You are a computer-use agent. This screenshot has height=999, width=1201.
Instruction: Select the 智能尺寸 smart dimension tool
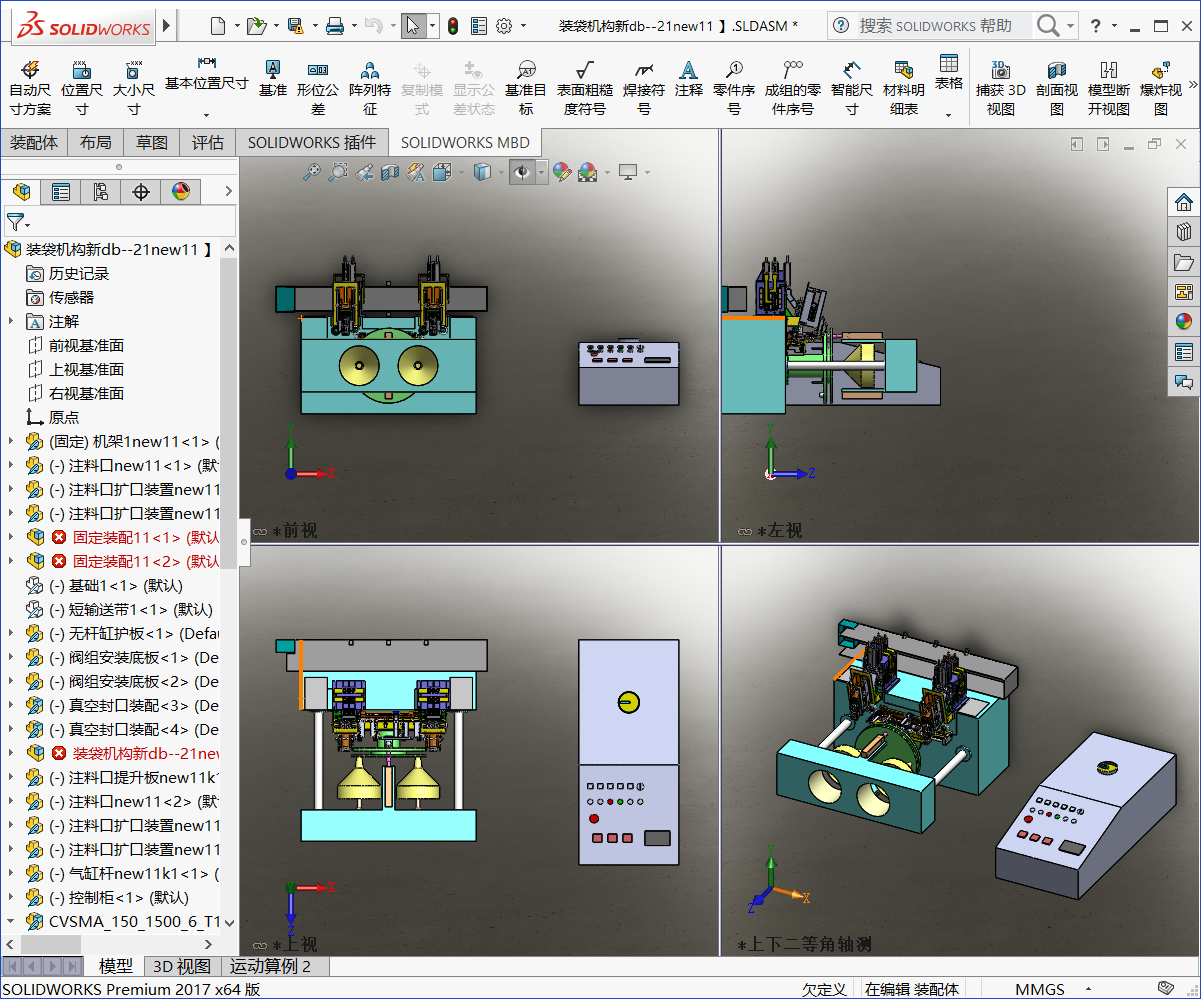tap(851, 87)
